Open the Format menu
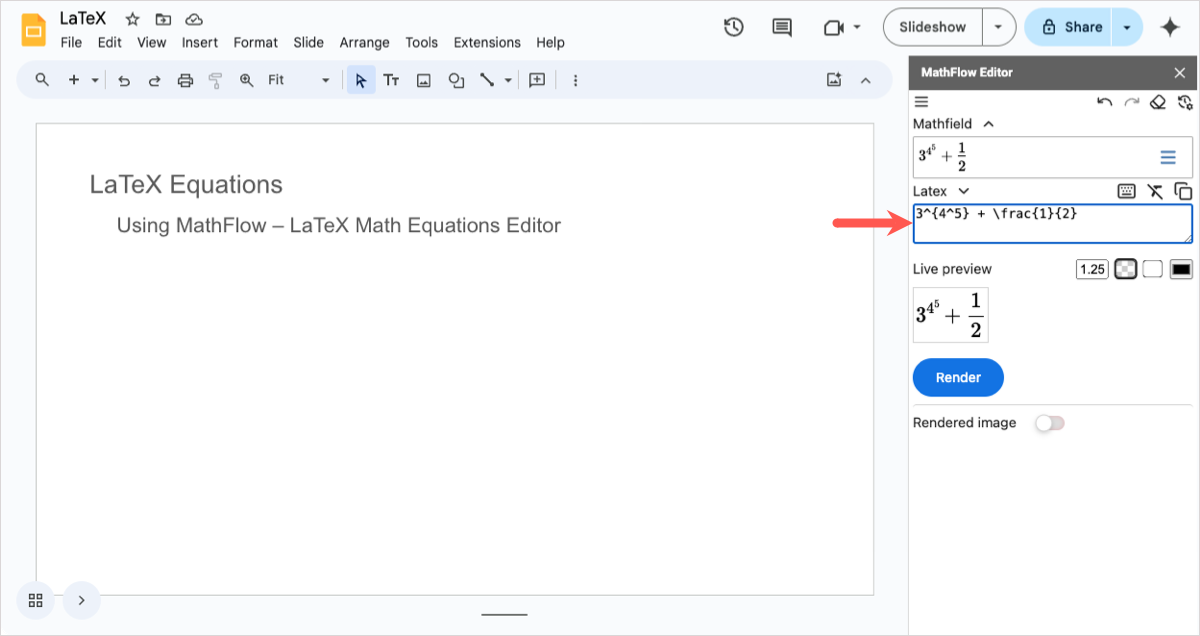 (x=256, y=43)
